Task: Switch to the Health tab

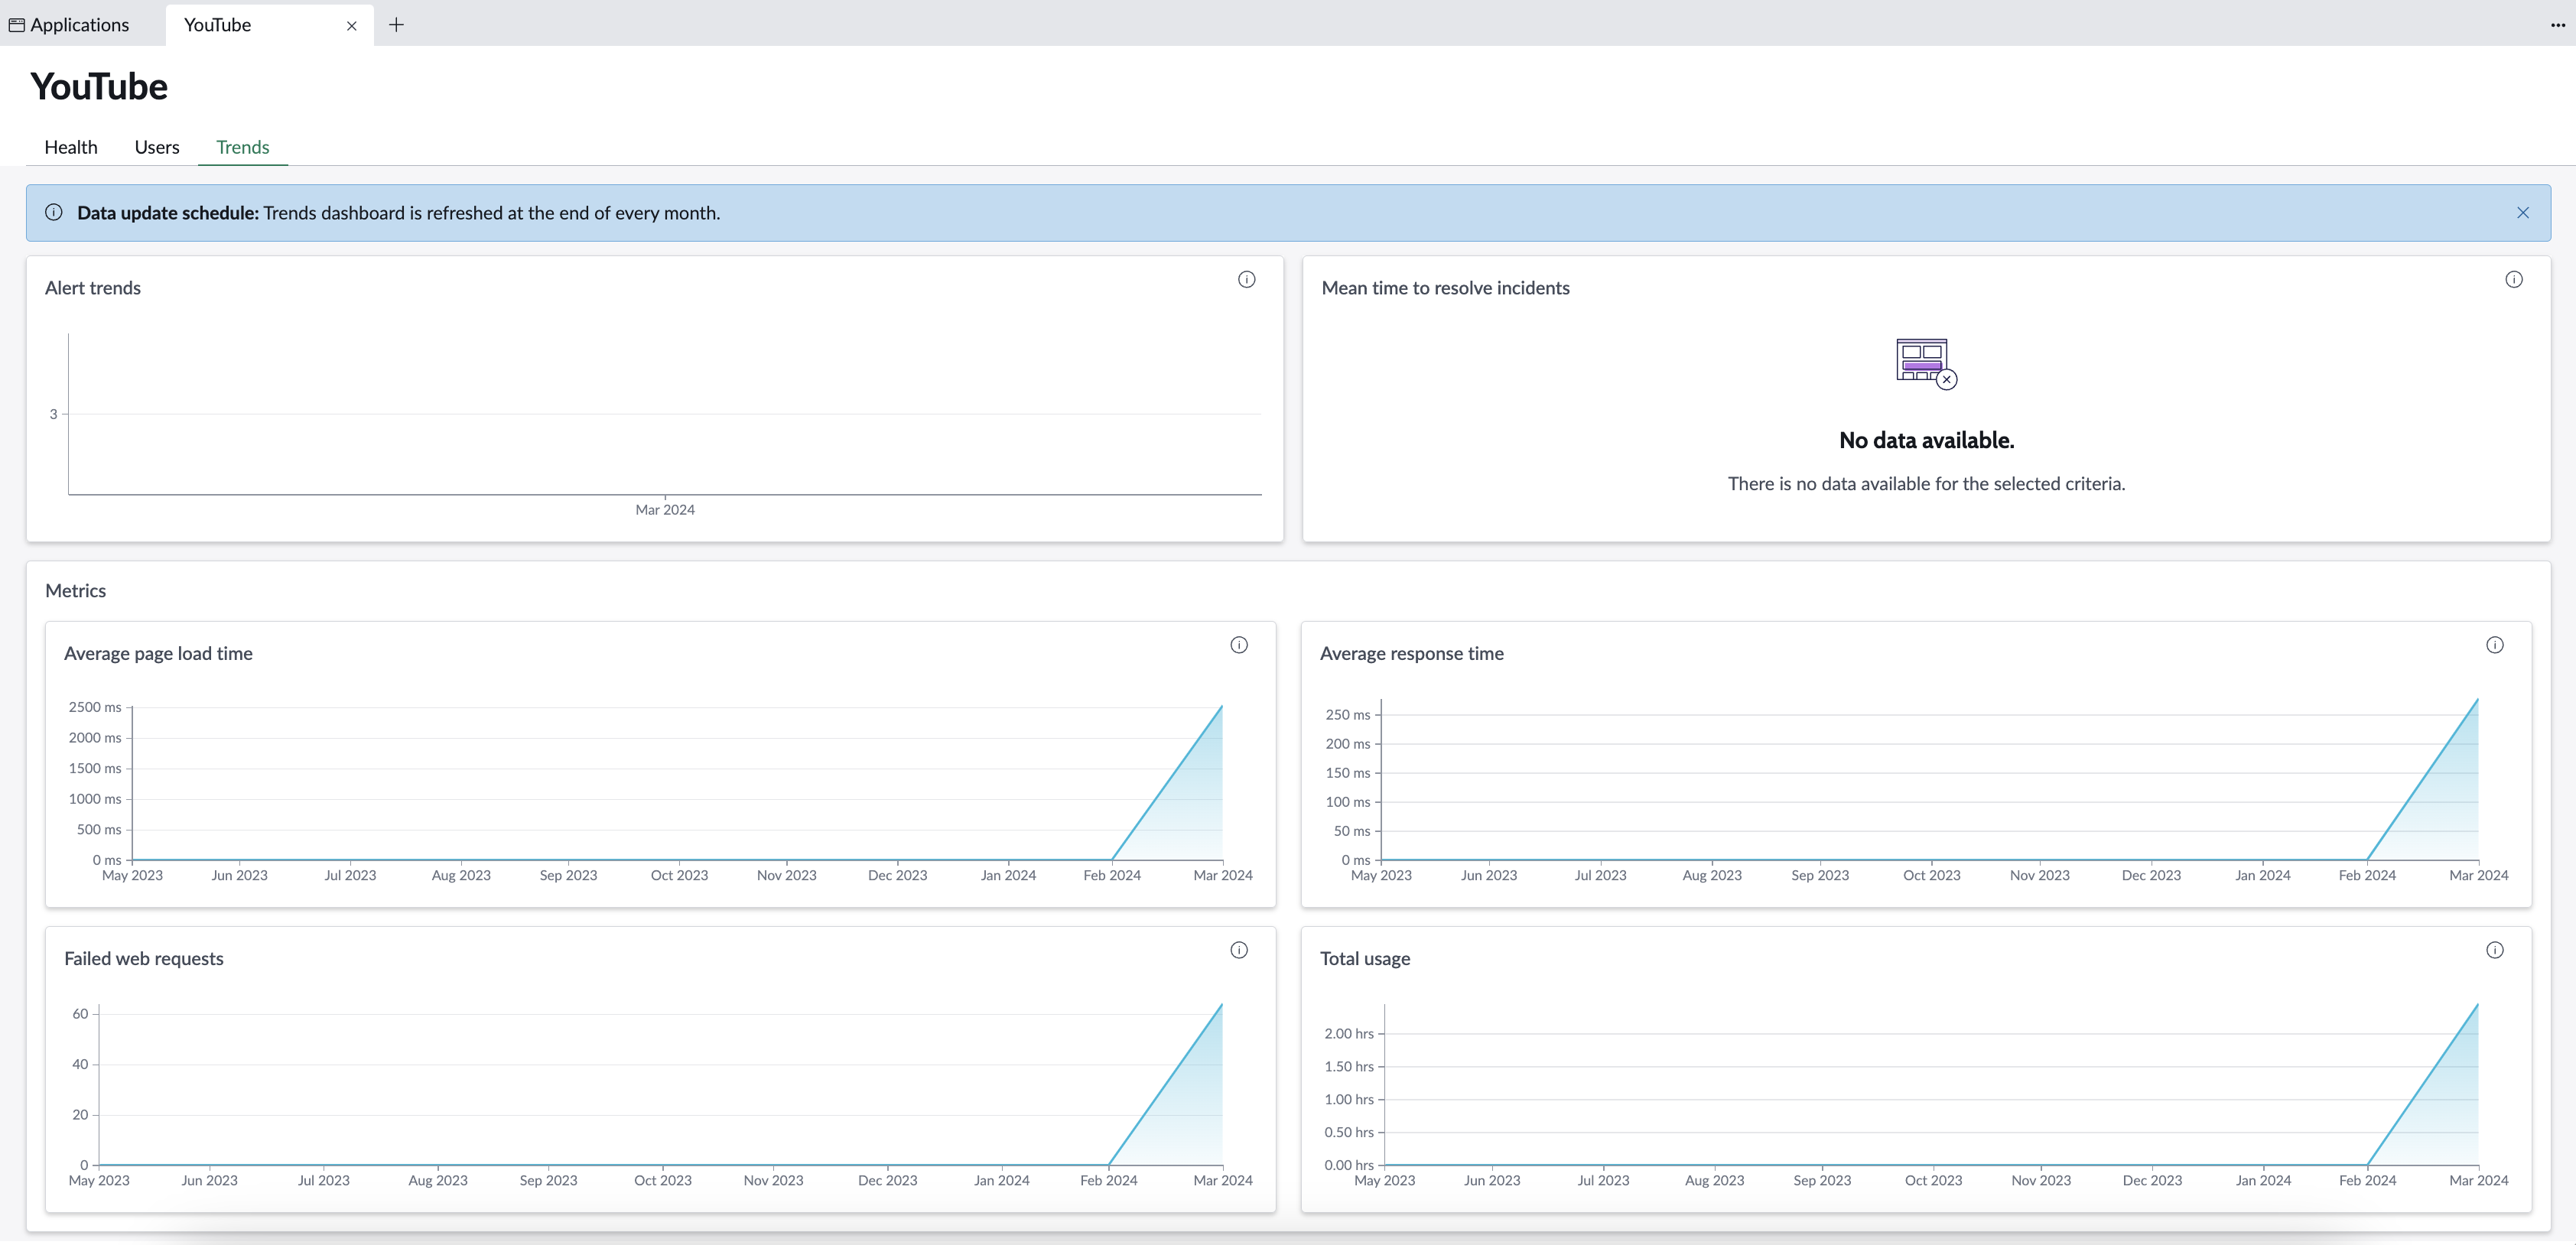Action: [71, 147]
